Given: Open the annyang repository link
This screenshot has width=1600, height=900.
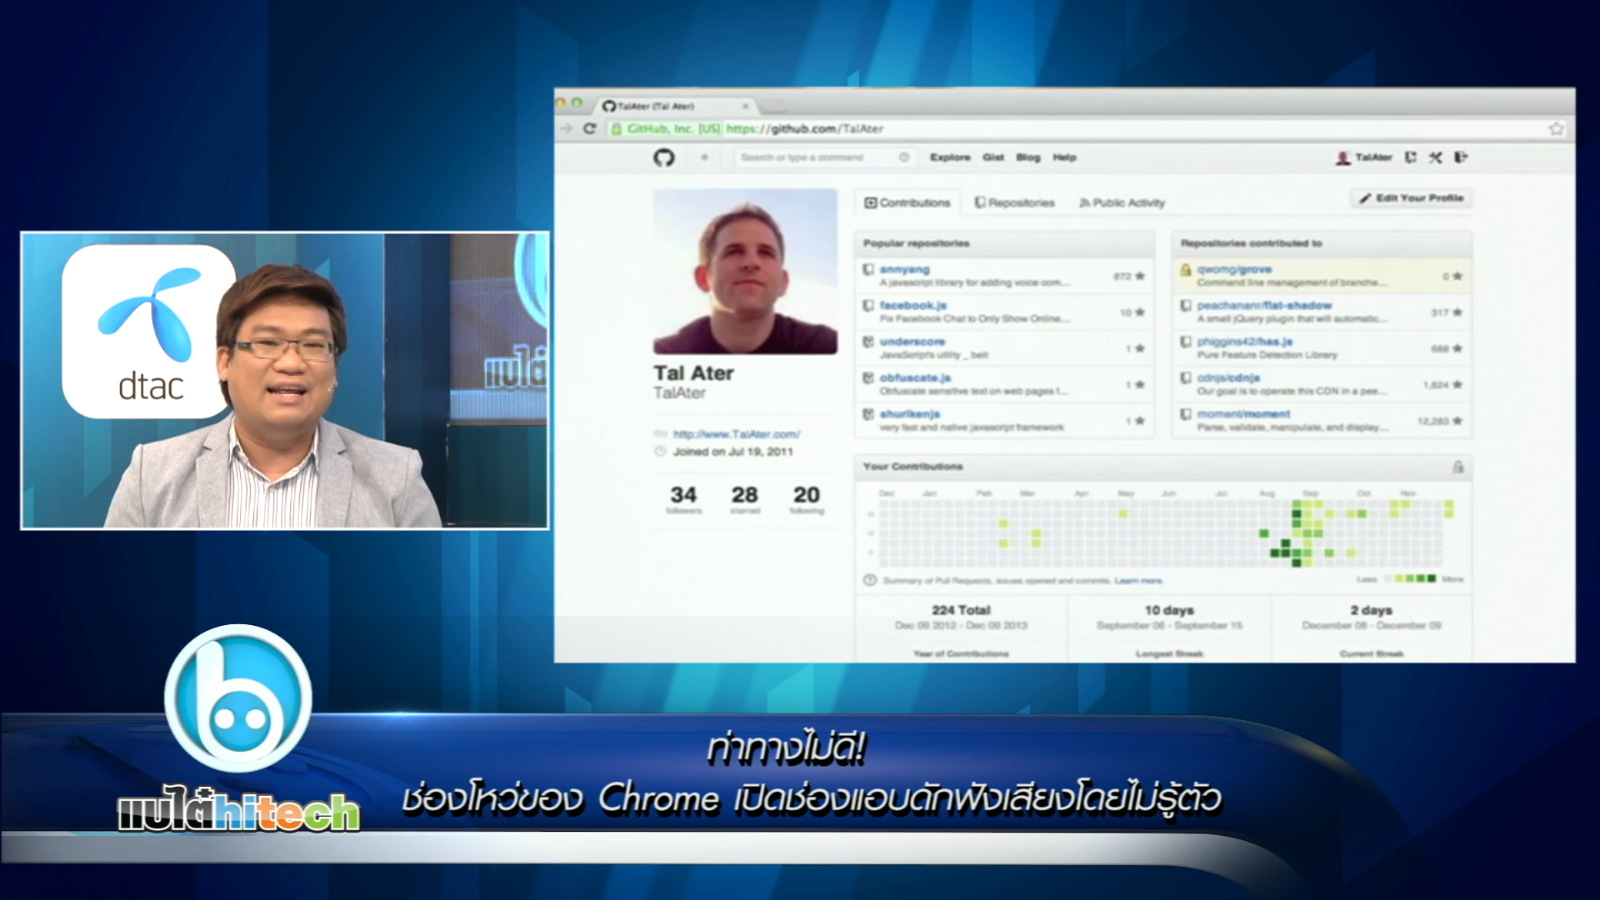Looking at the screenshot, I should tap(904, 270).
